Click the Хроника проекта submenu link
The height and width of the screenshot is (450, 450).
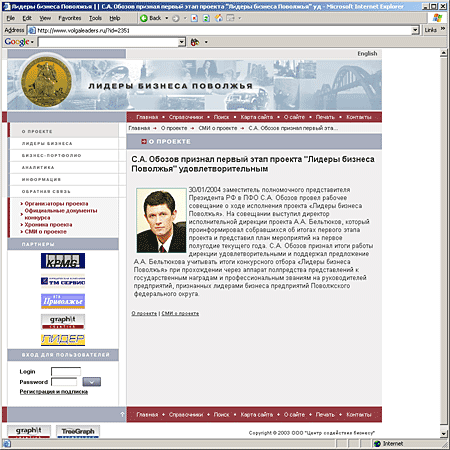pyautogui.click(x=48, y=224)
